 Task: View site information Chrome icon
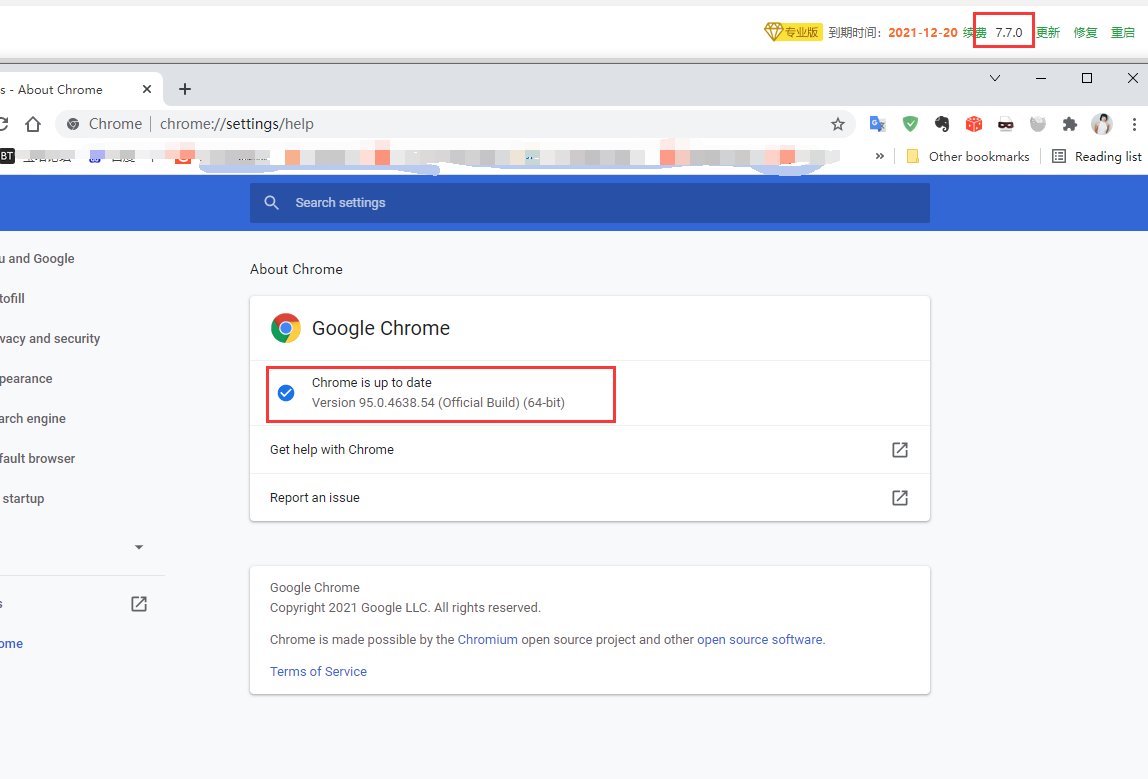[73, 124]
